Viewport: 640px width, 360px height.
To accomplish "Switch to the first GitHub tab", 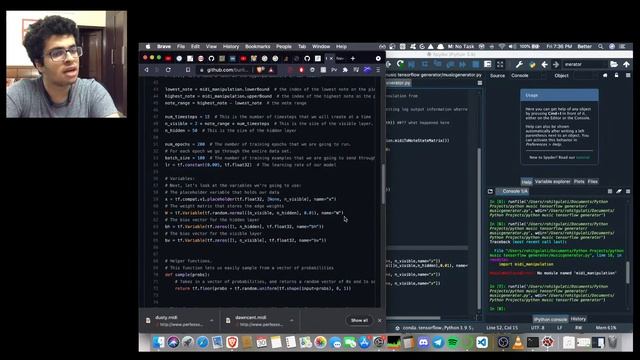I will pos(211,58).
